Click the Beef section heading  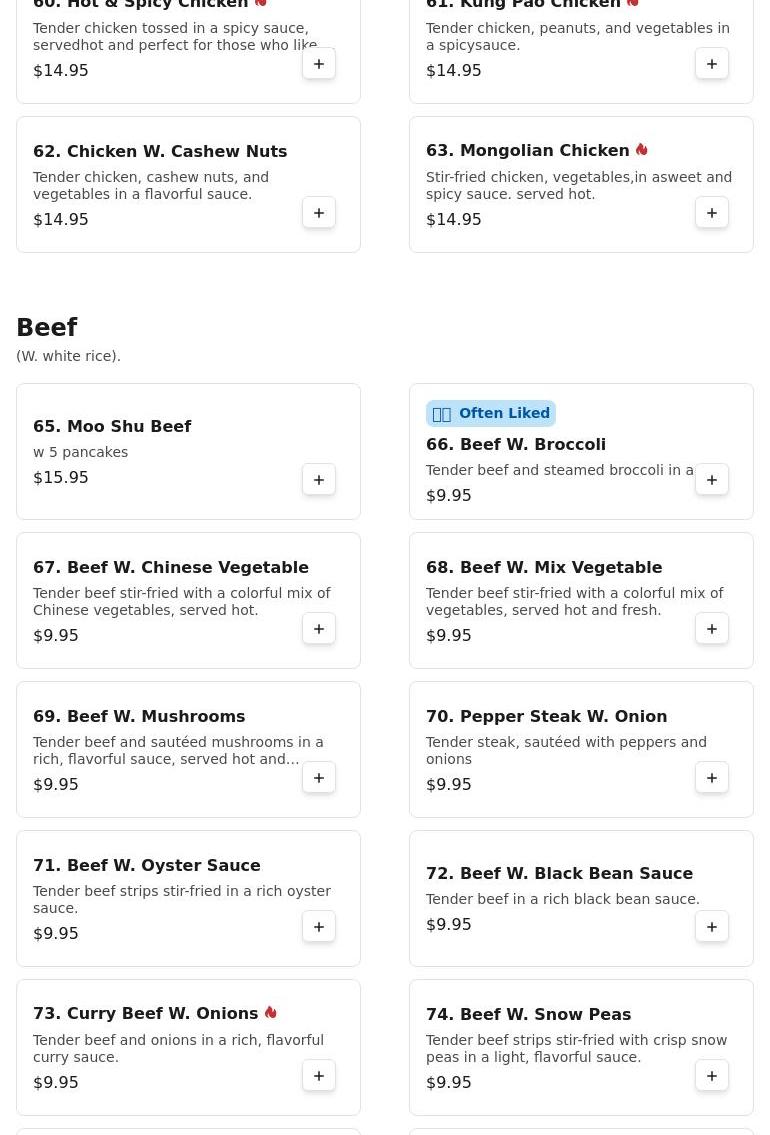(x=47, y=328)
